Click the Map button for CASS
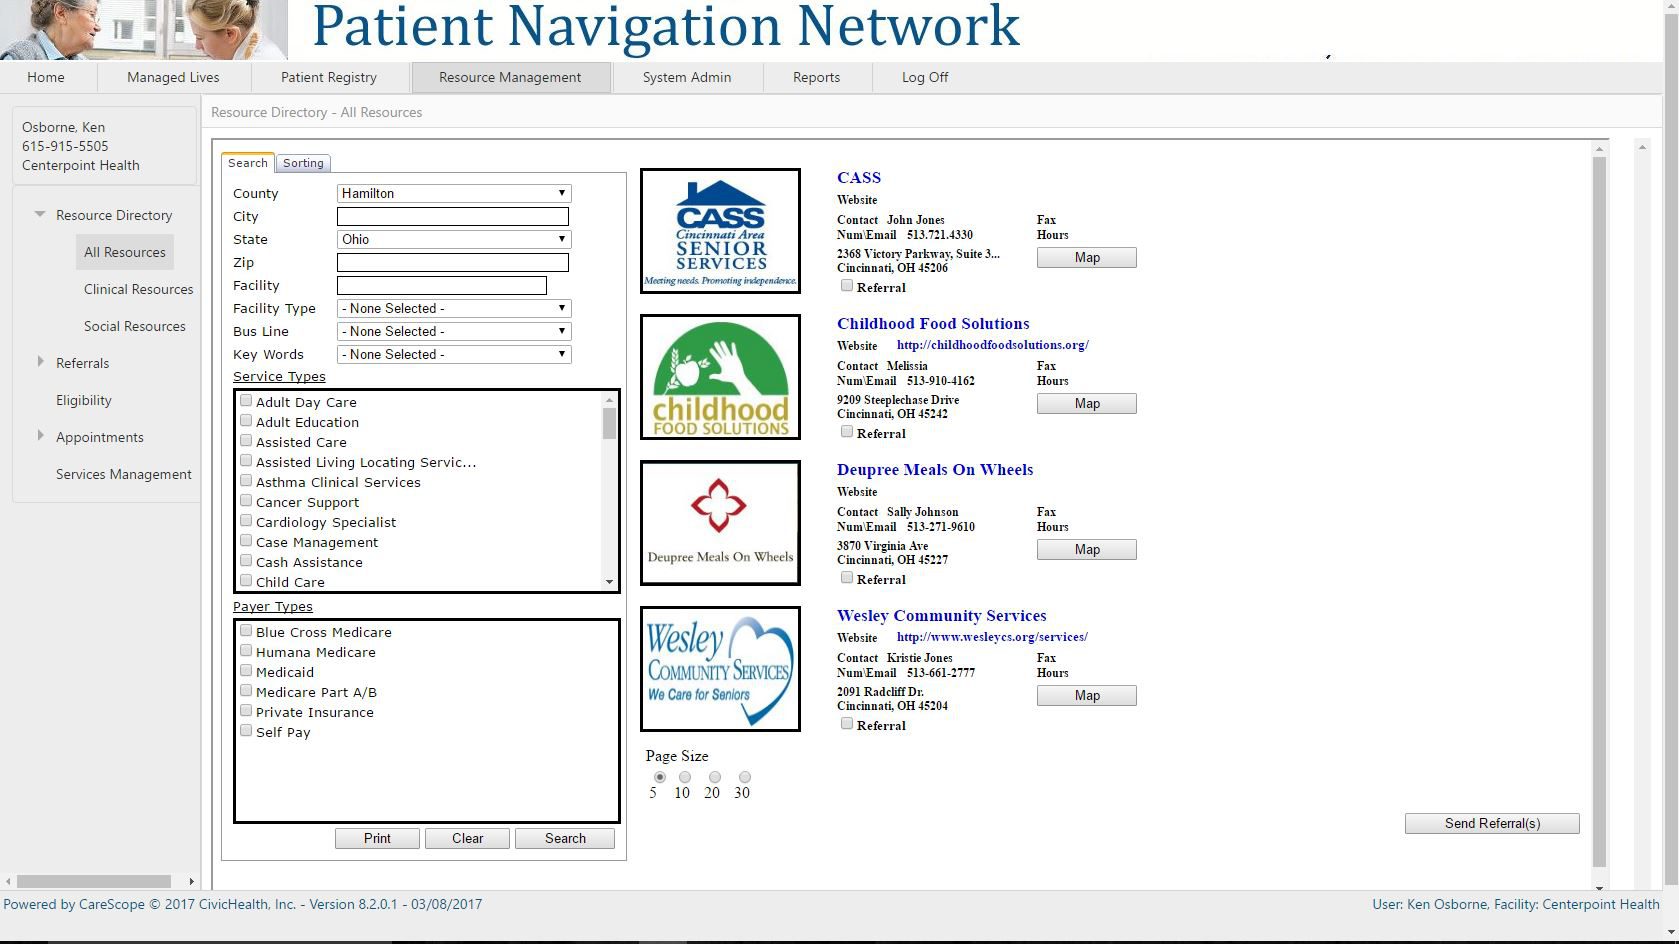Image resolution: width=1679 pixels, height=944 pixels. (x=1087, y=257)
